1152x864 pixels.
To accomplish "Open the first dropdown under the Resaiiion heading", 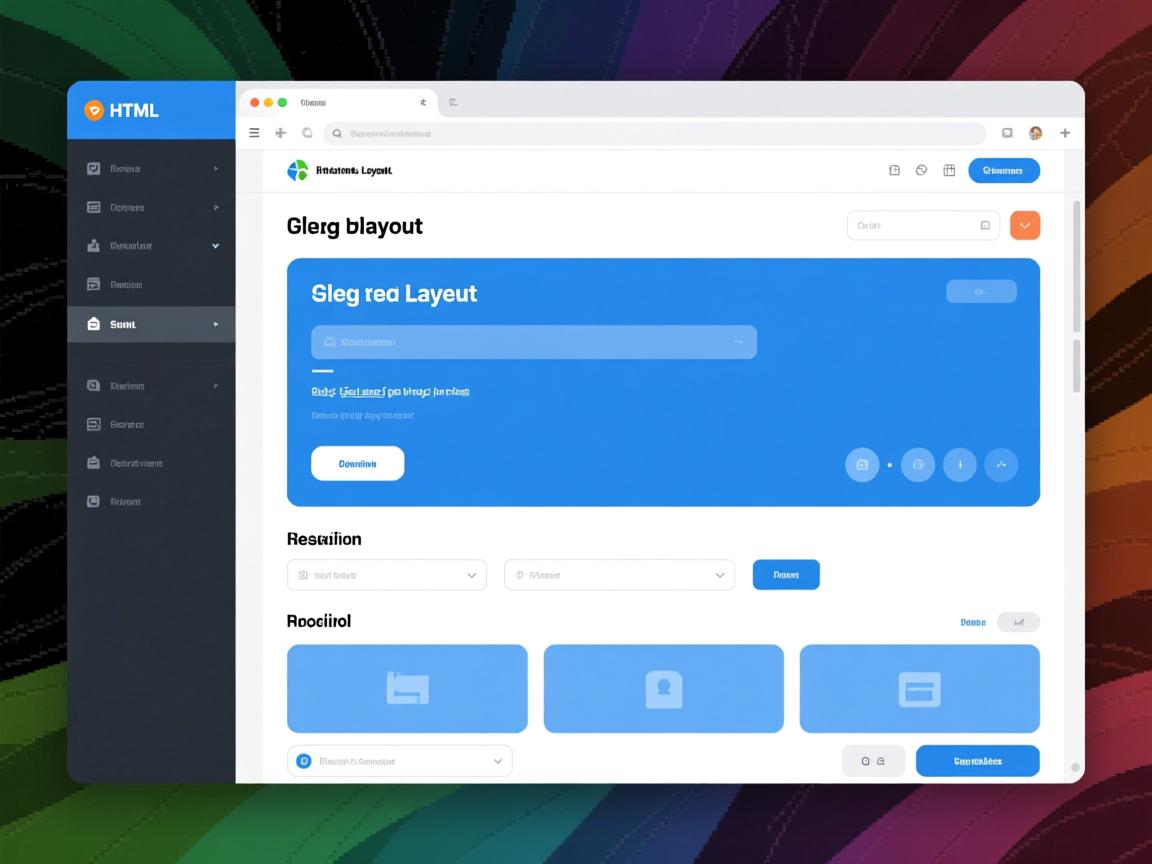I will pyautogui.click(x=387, y=575).
